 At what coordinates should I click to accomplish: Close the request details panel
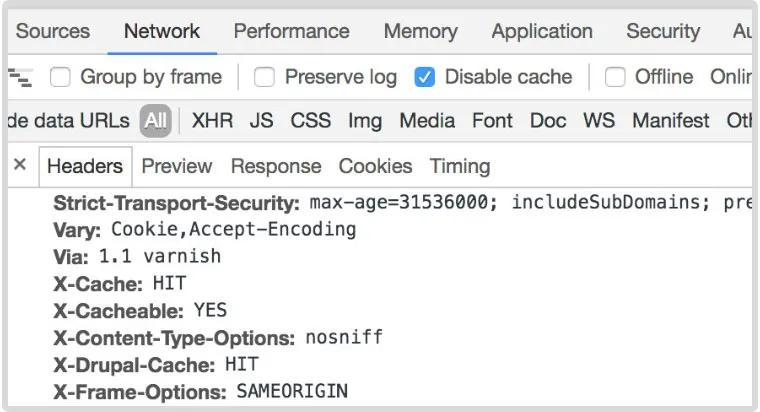tap(20, 165)
